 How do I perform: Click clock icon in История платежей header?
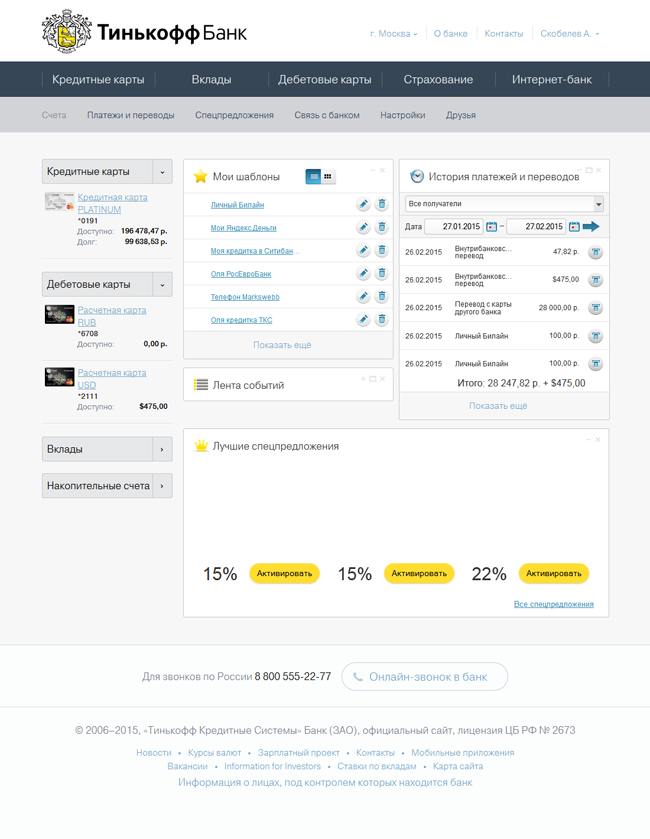click(x=417, y=176)
